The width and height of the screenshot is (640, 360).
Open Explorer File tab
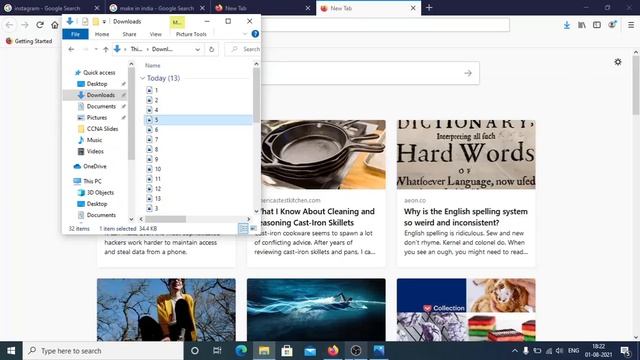[75, 34]
